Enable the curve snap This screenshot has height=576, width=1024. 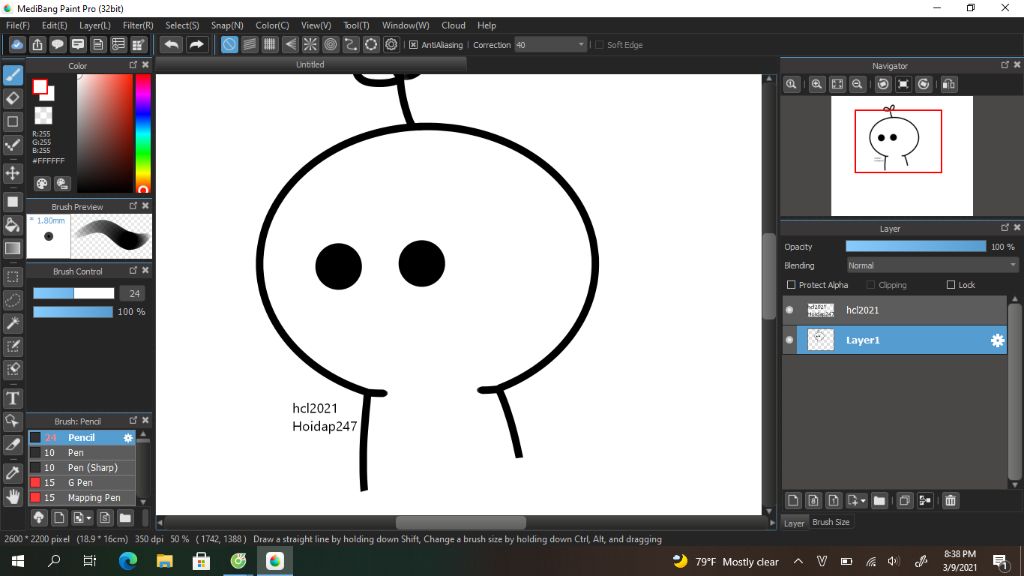click(x=351, y=44)
